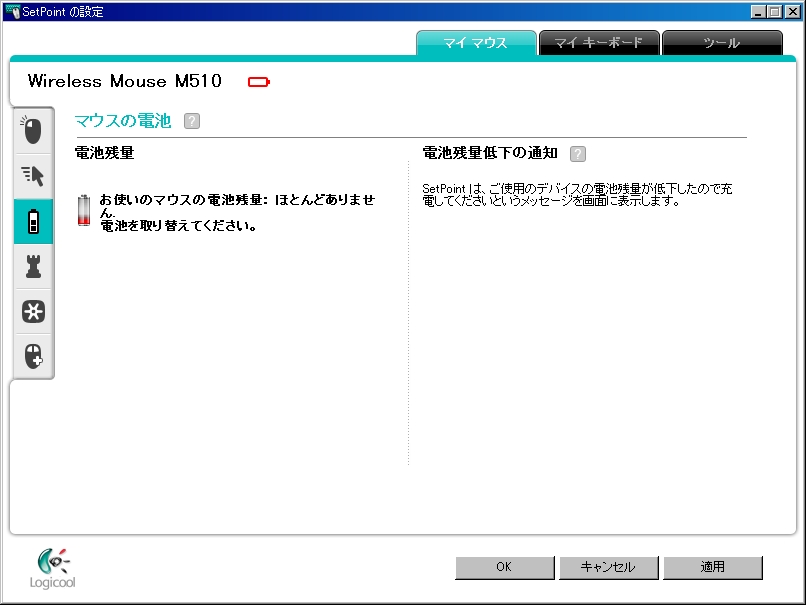
Task: Click the 電池残量低下の通知 heading text
Action: [x=490, y=153]
